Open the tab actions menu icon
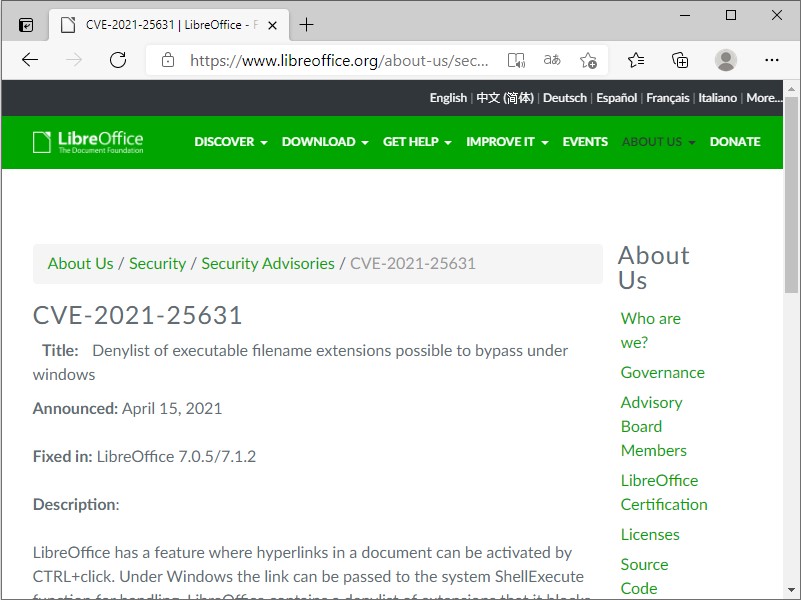This screenshot has height=600, width=801. pos(26,25)
